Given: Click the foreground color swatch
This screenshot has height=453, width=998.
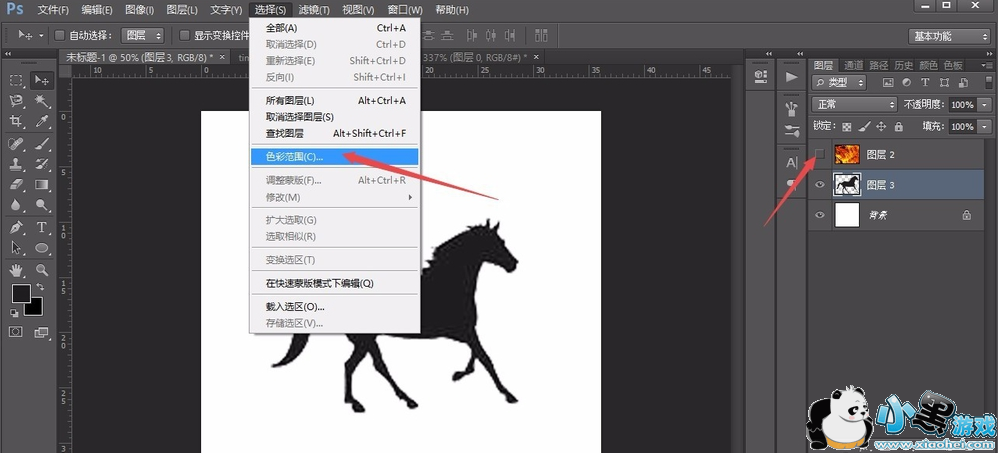Looking at the screenshot, I should pos(20,293).
